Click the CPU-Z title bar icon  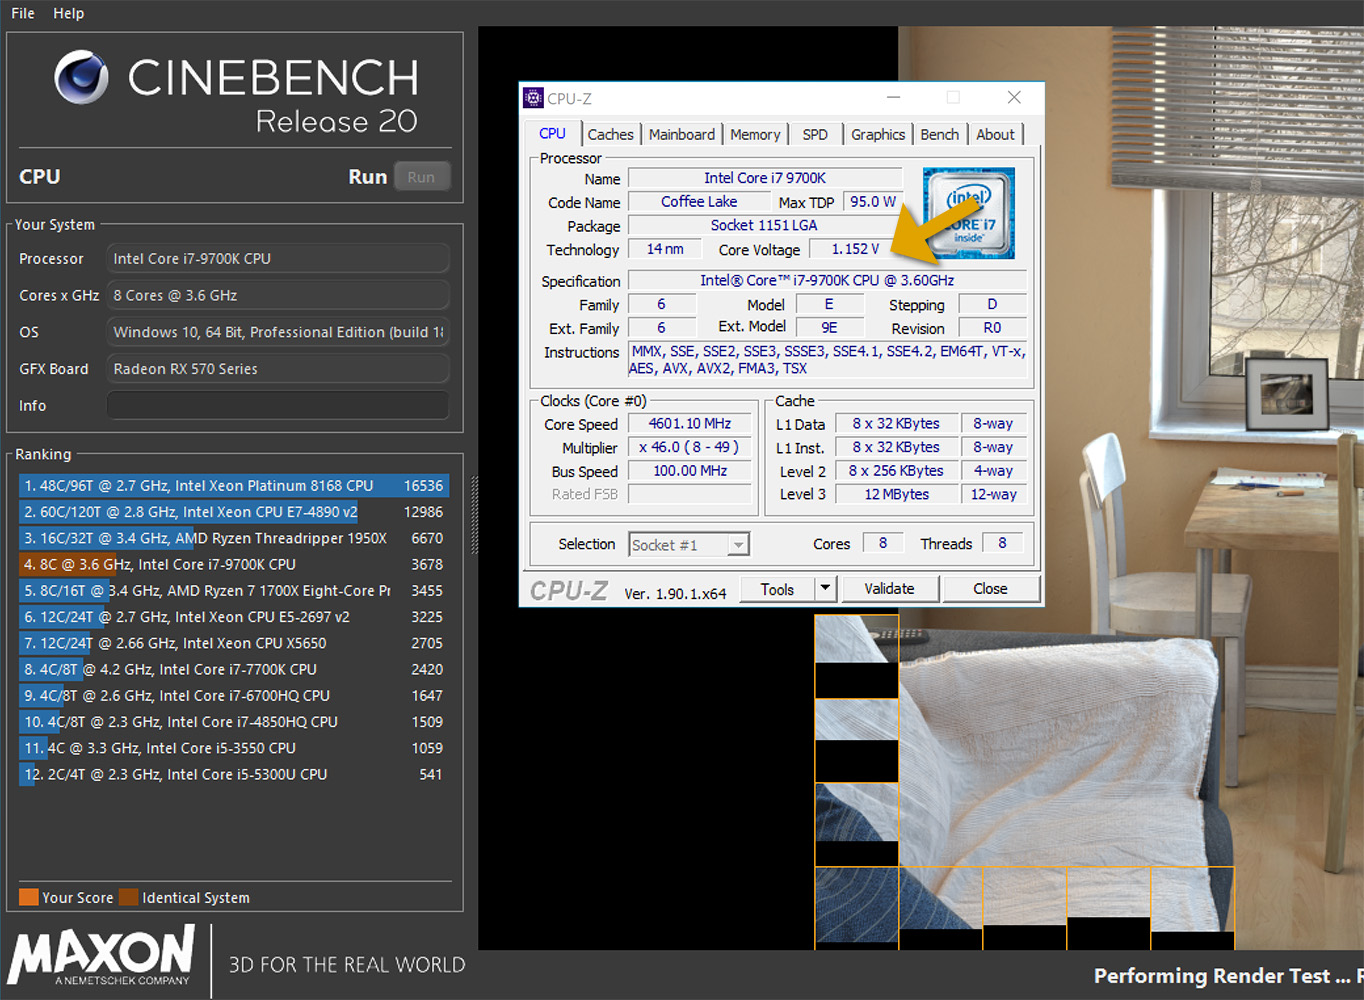coord(534,98)
